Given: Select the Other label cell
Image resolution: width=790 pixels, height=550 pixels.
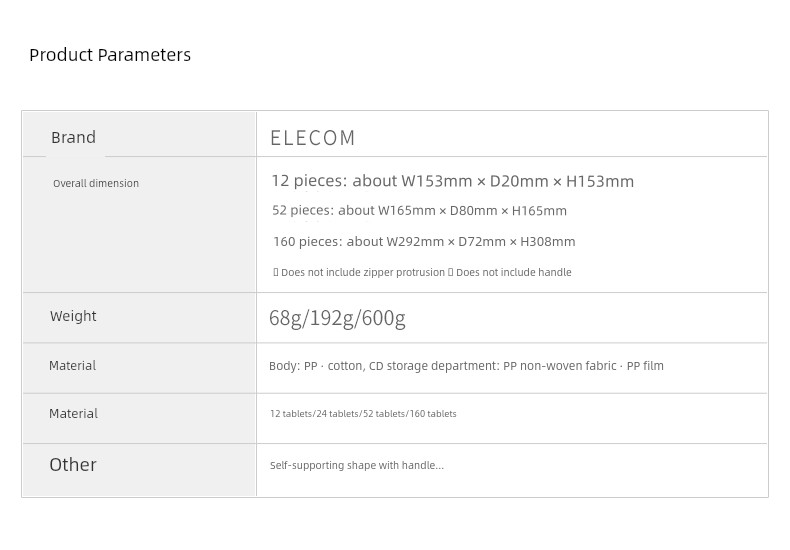Looking at the screenshot, I should [x=140, y=470].
